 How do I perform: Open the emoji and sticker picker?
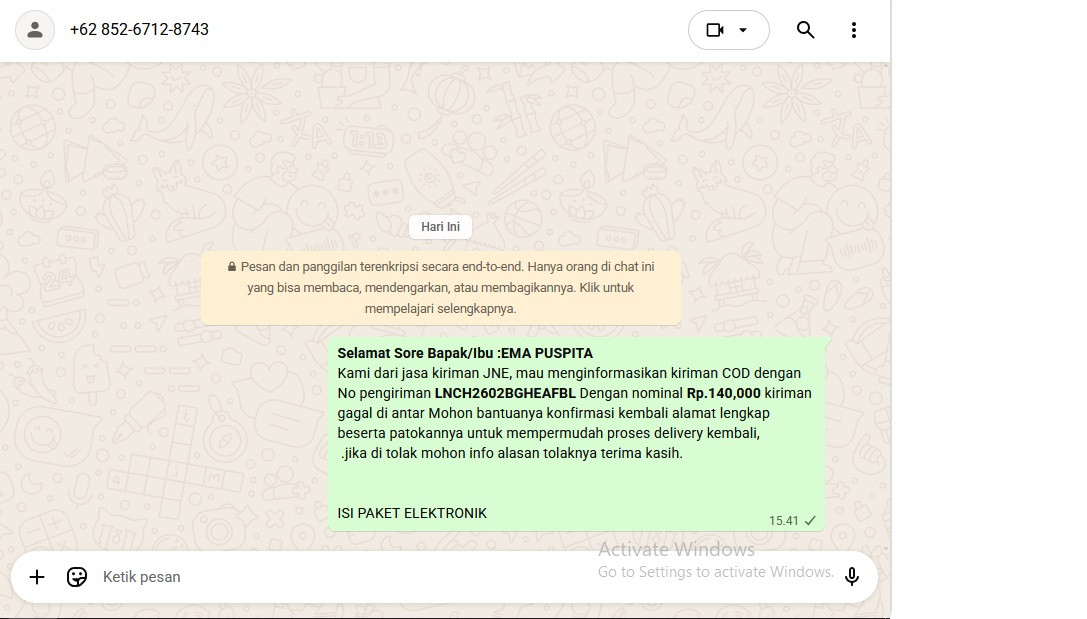[76, 577]
